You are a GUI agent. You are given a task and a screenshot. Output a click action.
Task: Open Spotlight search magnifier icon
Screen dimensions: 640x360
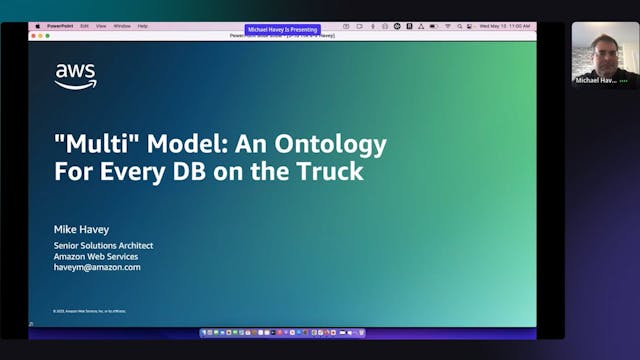pos(460,26)
